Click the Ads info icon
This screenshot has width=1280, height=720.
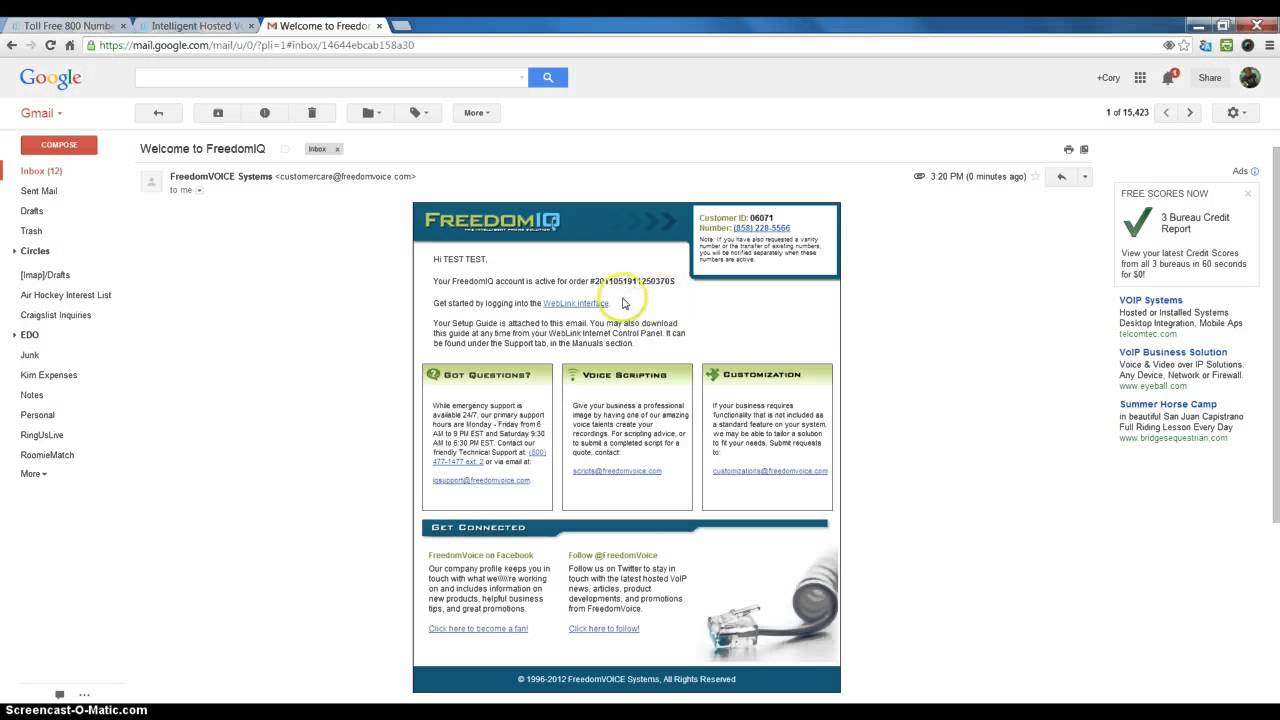(1255, 171)
